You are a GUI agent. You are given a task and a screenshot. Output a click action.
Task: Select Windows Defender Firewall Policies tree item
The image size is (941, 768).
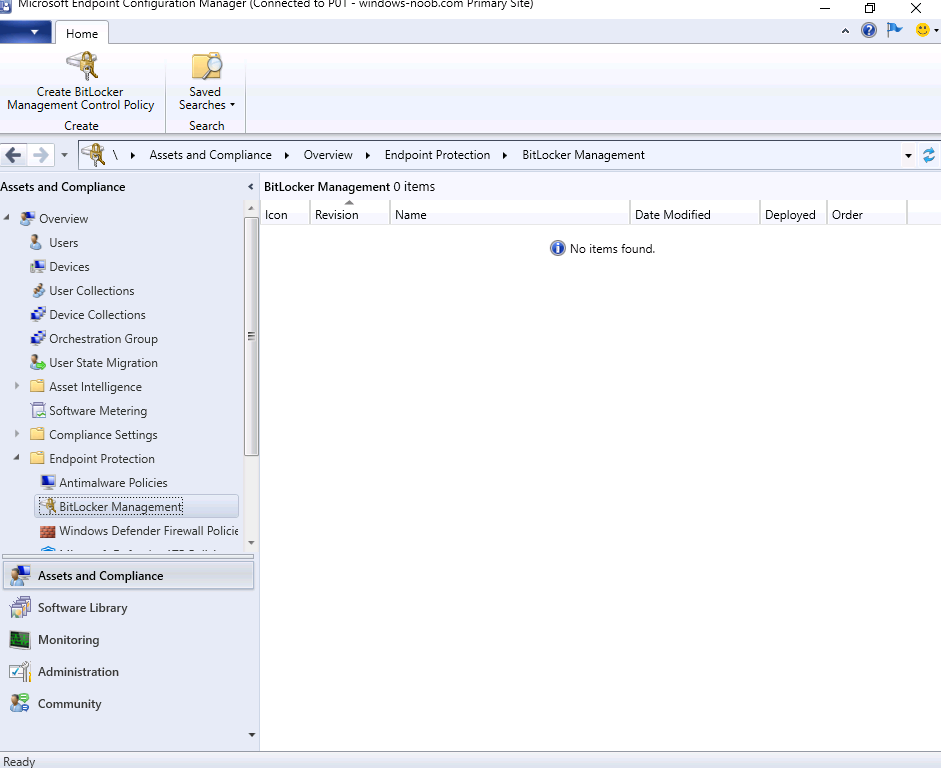(x=149, y=530)
